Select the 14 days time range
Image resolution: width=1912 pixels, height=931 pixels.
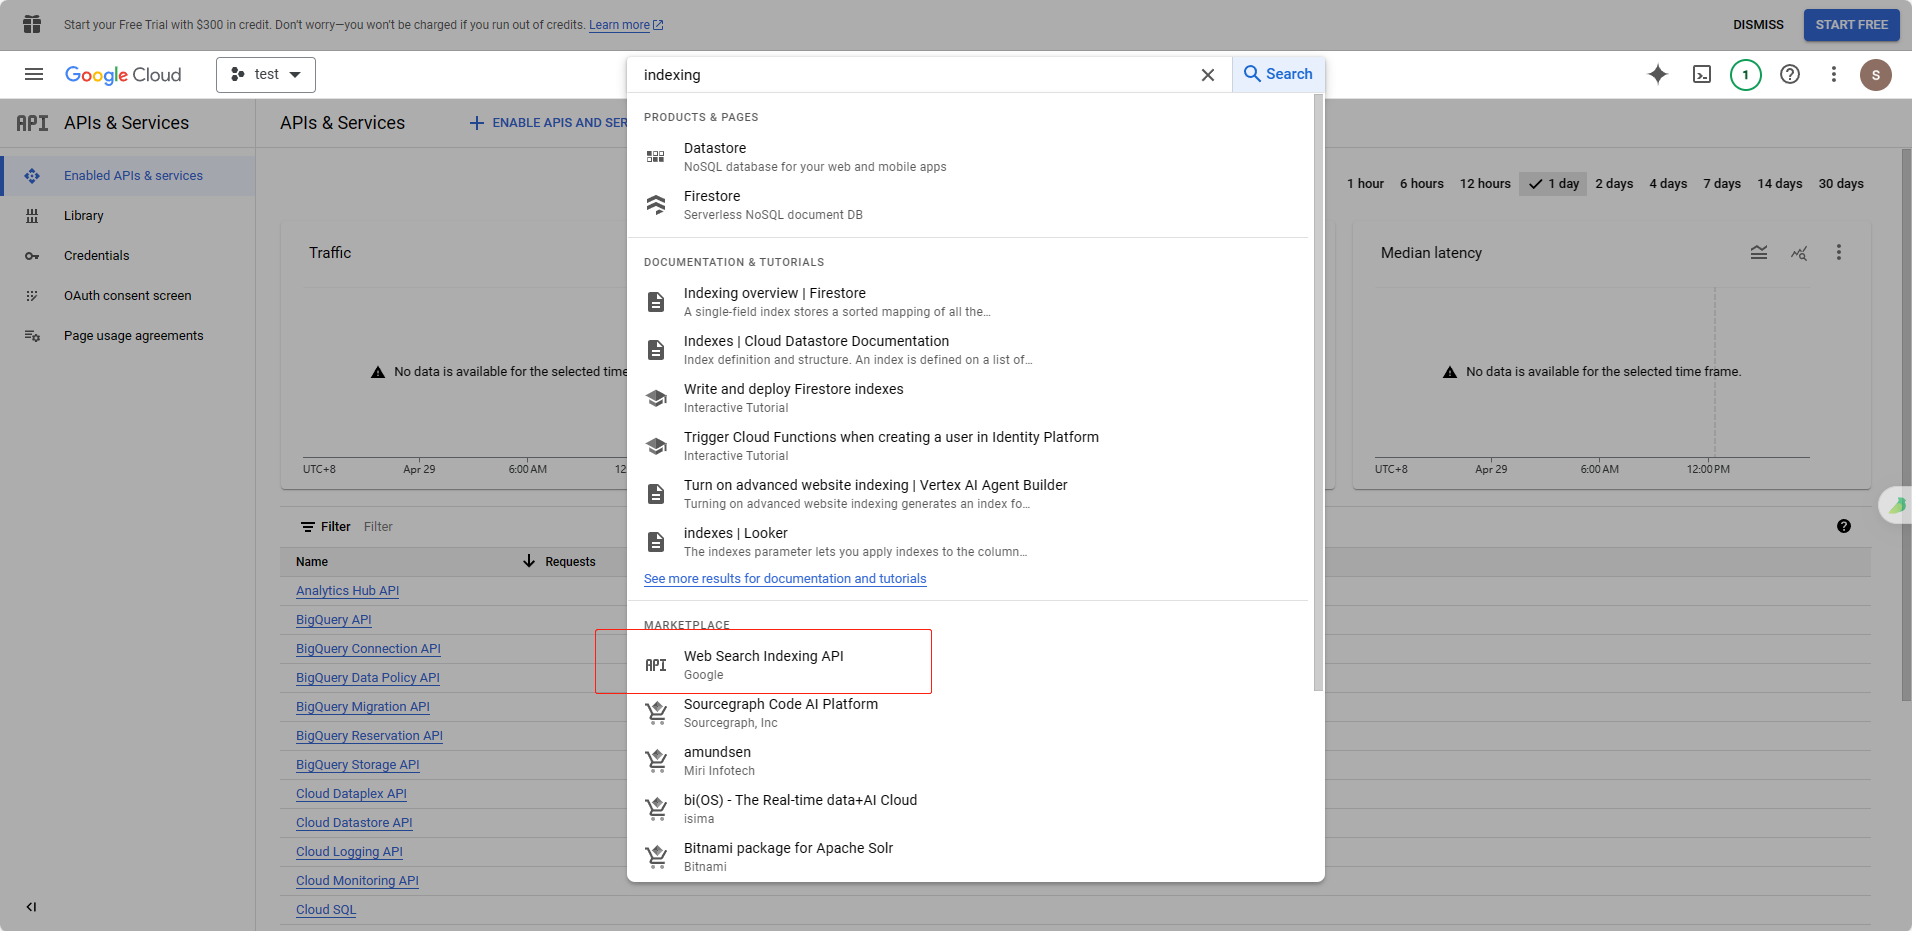pos(1780,184)
